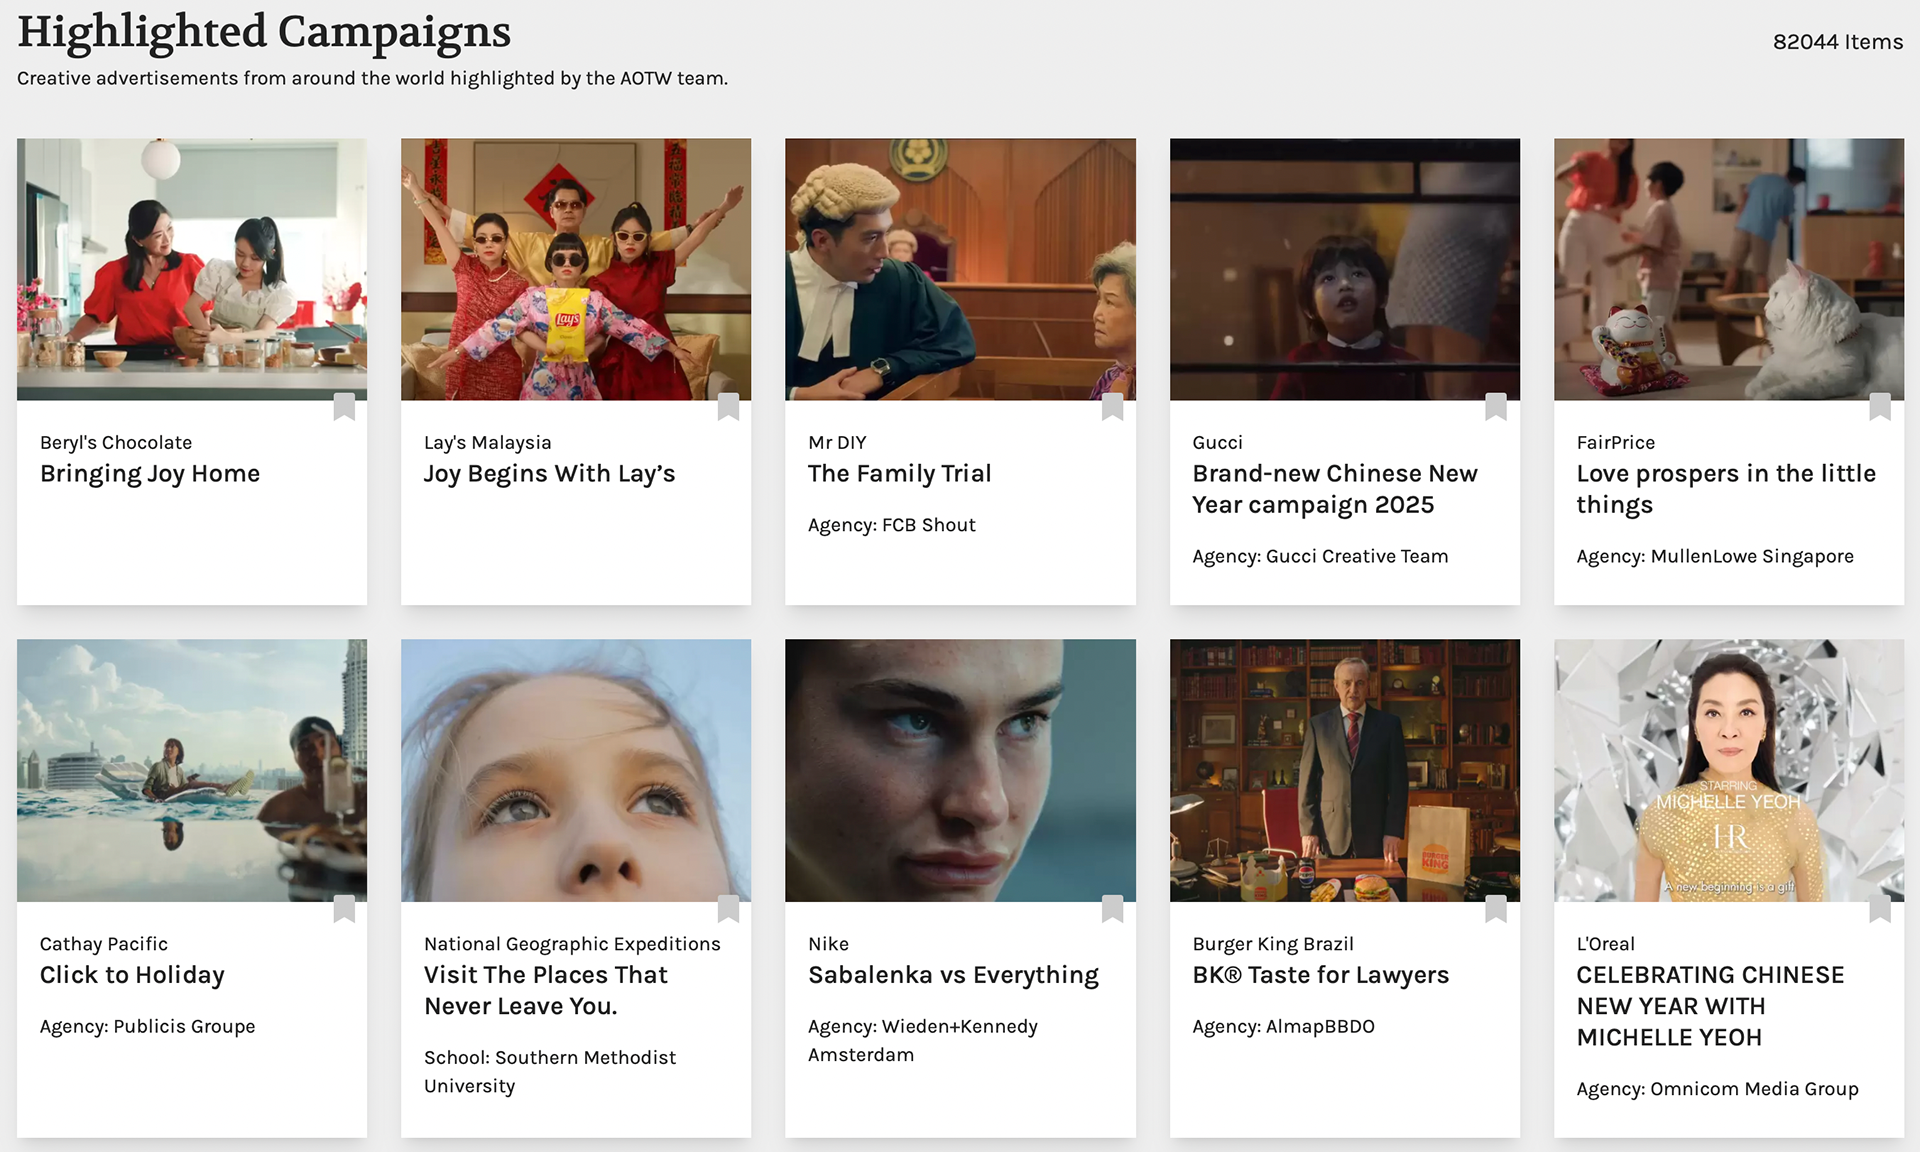Image resolution: width=1920 pixels, height=1152 pixels.
Task: Open the Cathay Pacific pool thumbnail
Action: click(x=192, y=770)
